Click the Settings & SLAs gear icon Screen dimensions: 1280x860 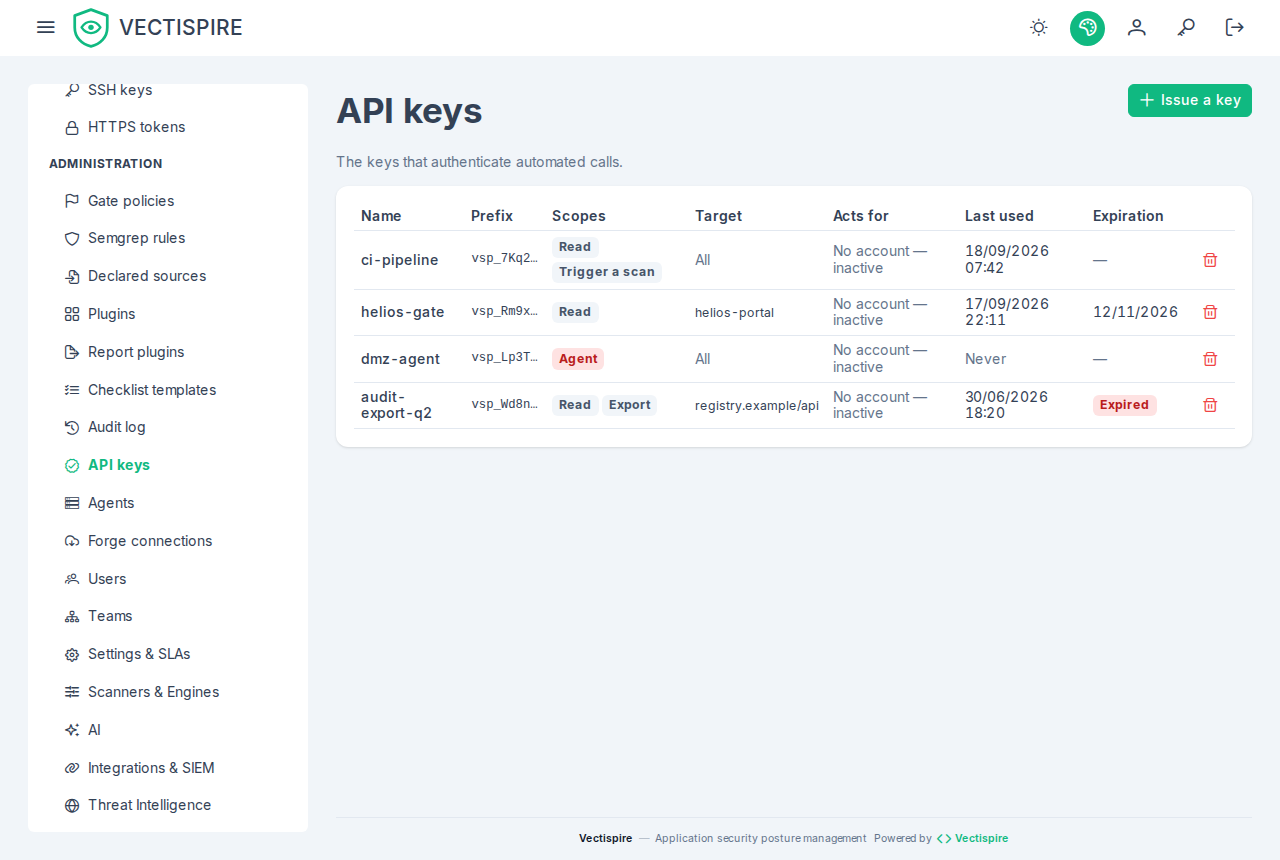pos(72,655)
